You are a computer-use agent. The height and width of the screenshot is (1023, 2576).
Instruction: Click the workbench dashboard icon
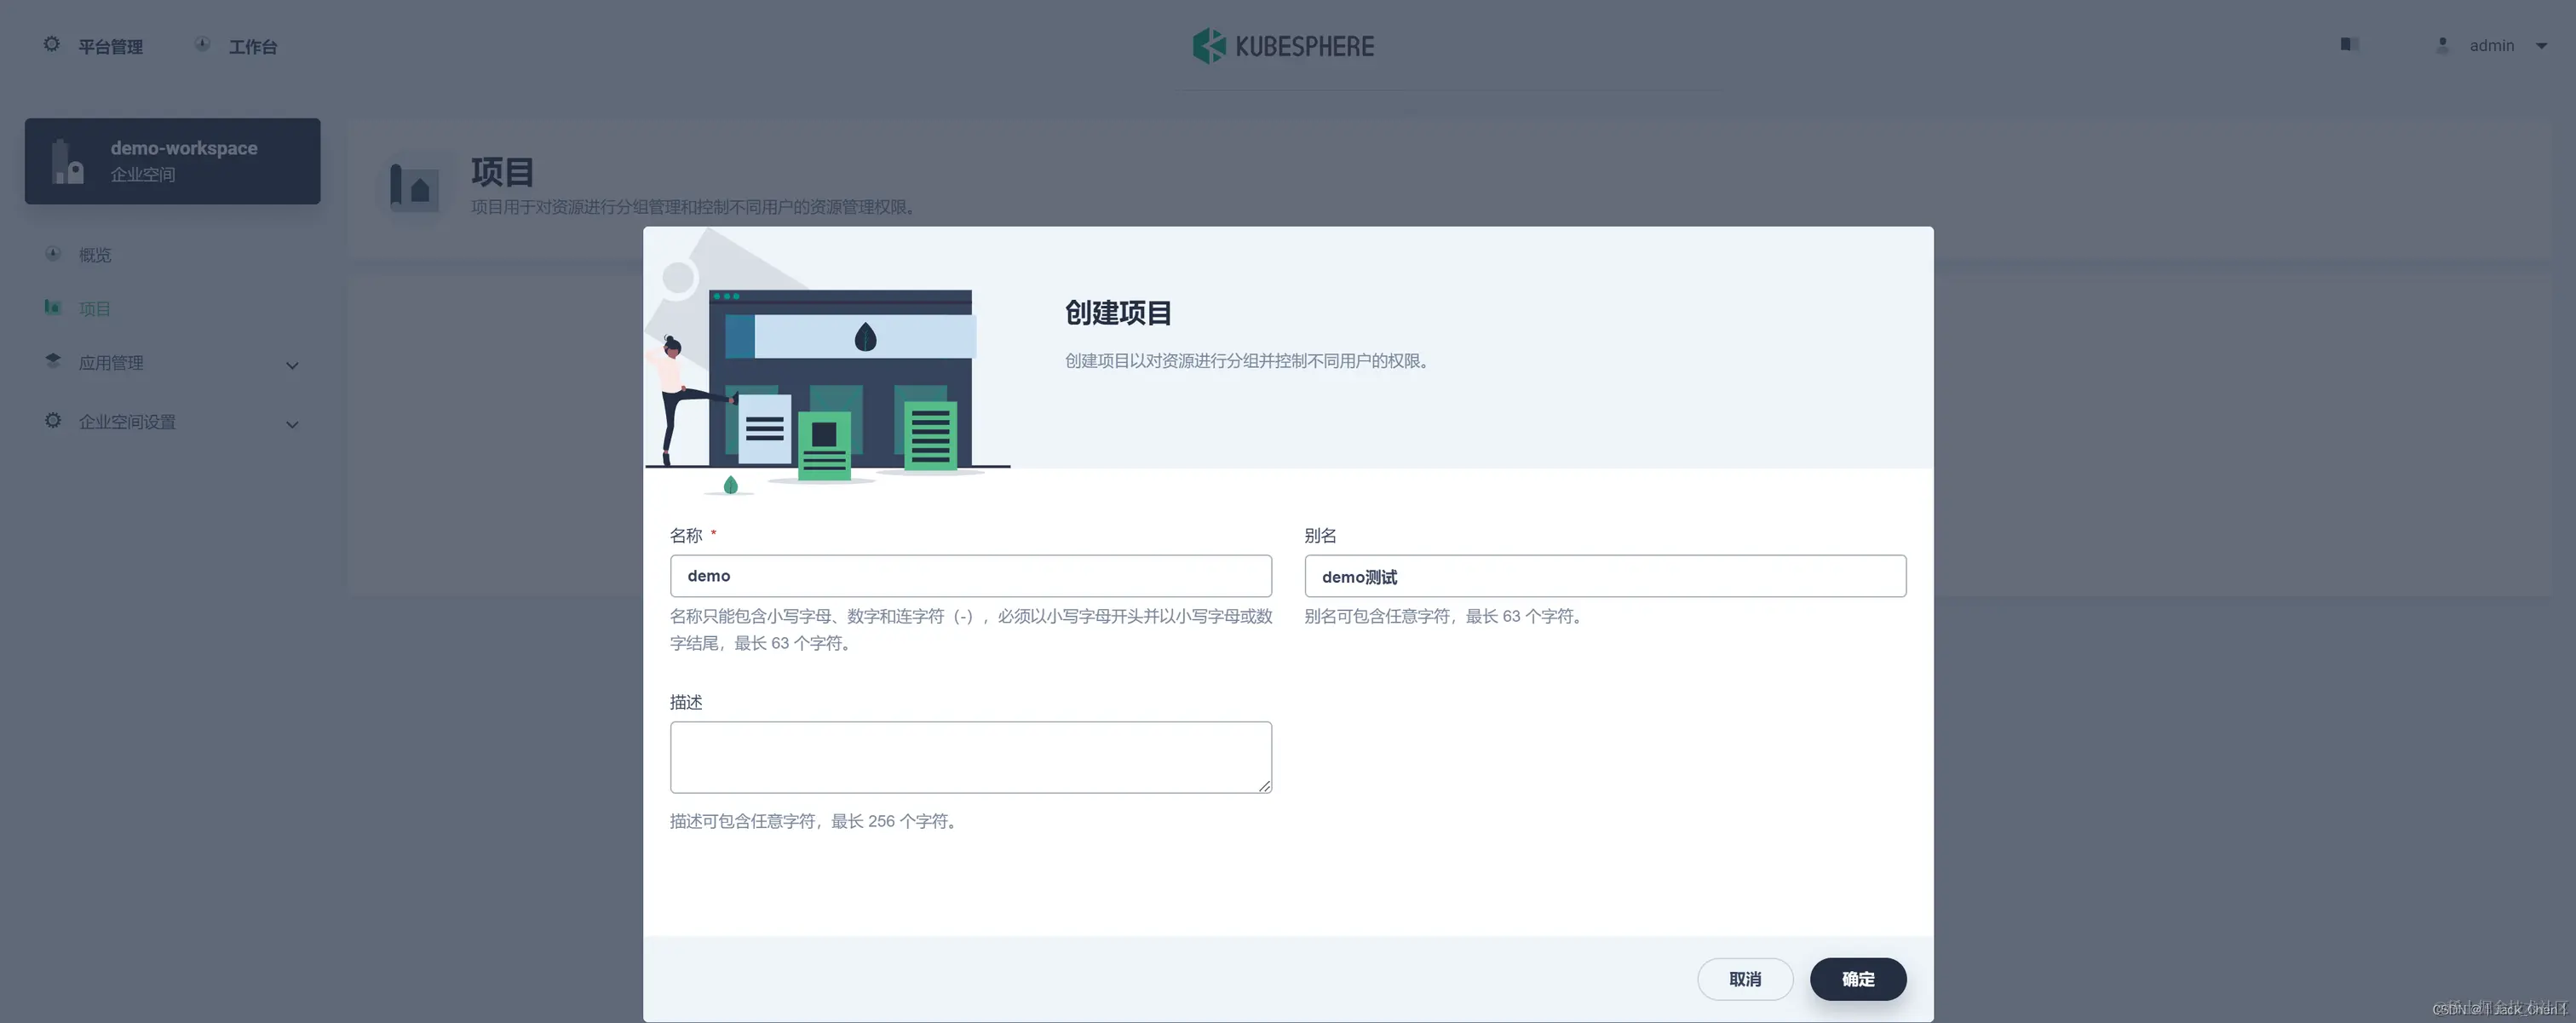202,44
